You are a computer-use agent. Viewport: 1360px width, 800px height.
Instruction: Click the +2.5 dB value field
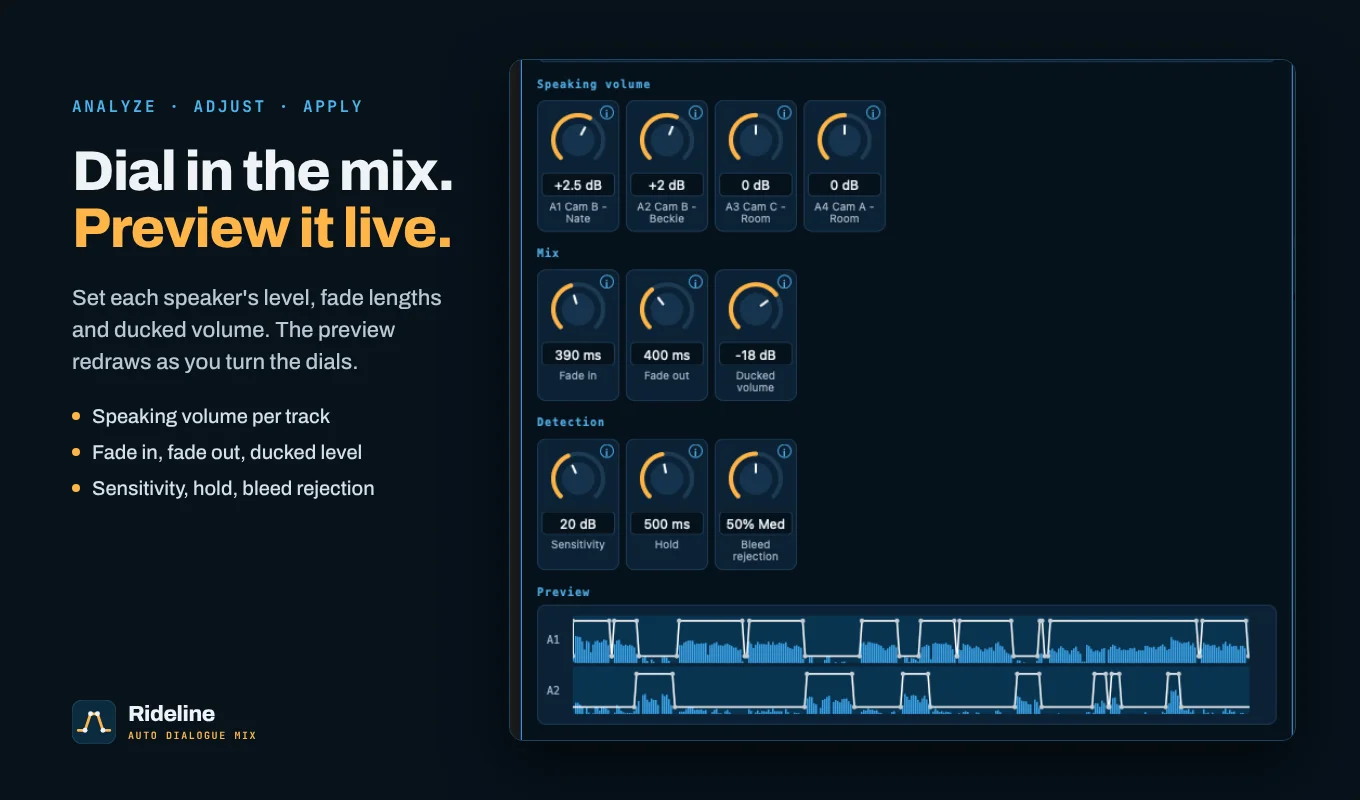578,185
